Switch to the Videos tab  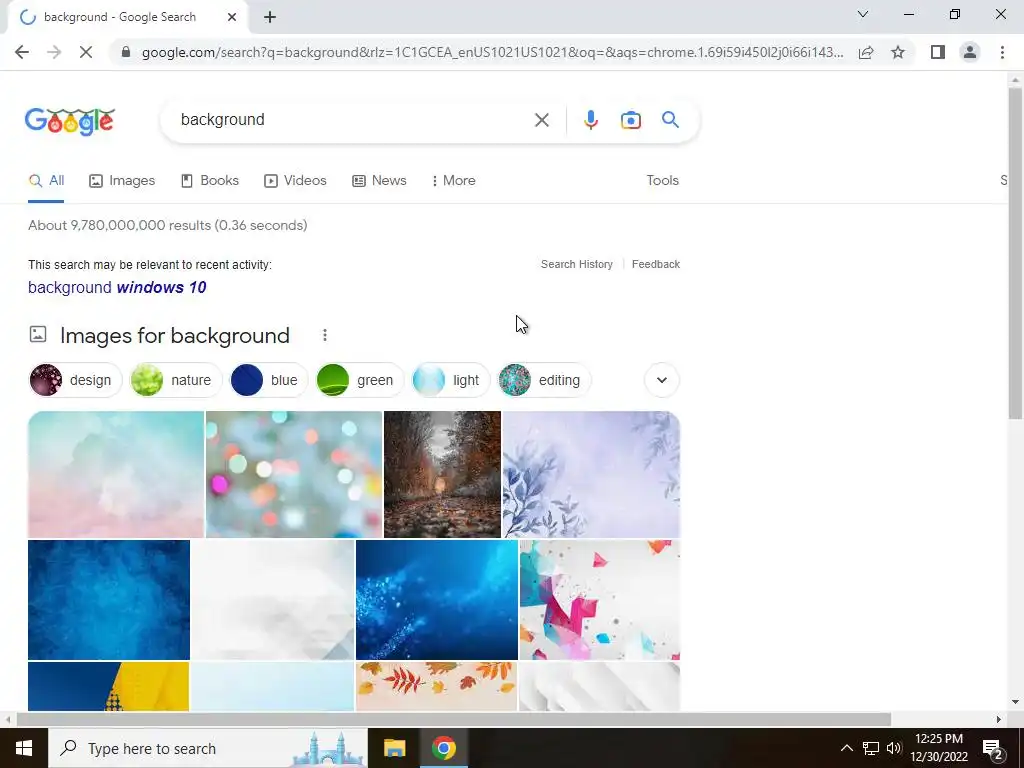[295, 181]
